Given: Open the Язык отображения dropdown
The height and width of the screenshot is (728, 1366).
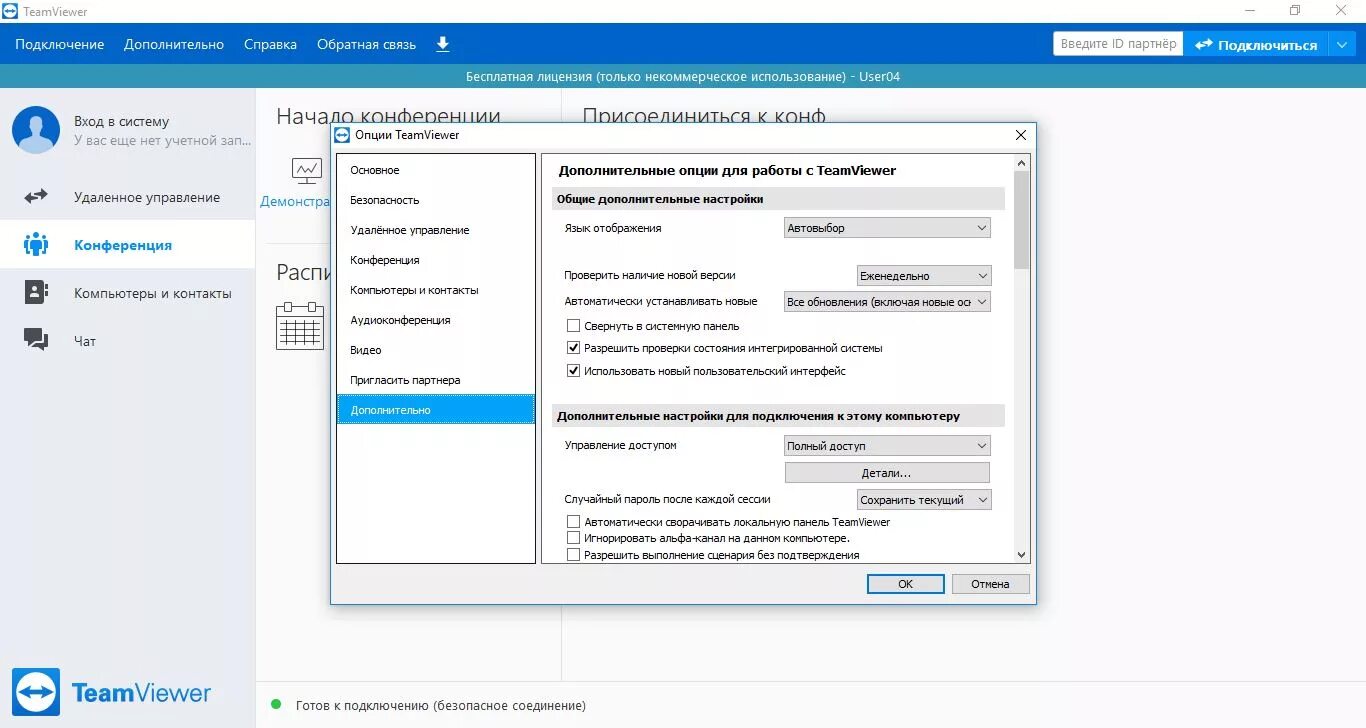Looking at the screenshot, I should click(x=887, y=228).
